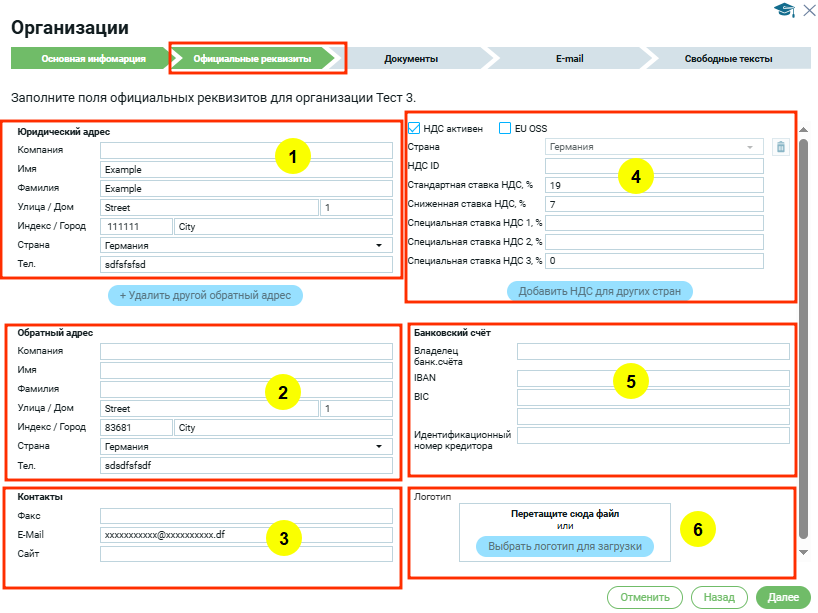Viewport: 818px width, 613px height.
Task: Toggle the НДС активен checkbox
Action: pyautogui.click(x=415, y=128)
